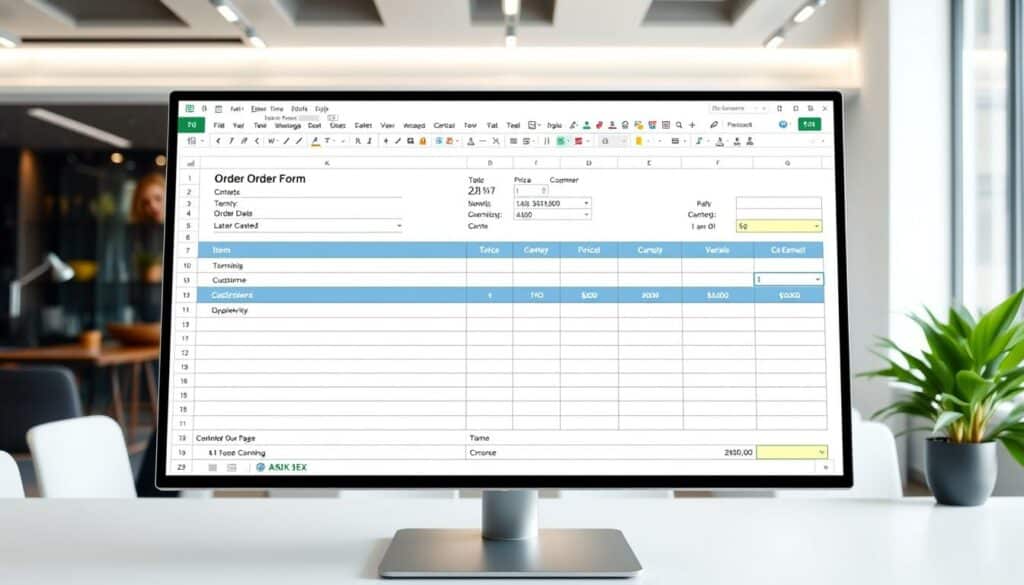Select the ASJK 1EX sheet tab
1024x585 pixels.
pyautogui.click(x=281, y=467)
